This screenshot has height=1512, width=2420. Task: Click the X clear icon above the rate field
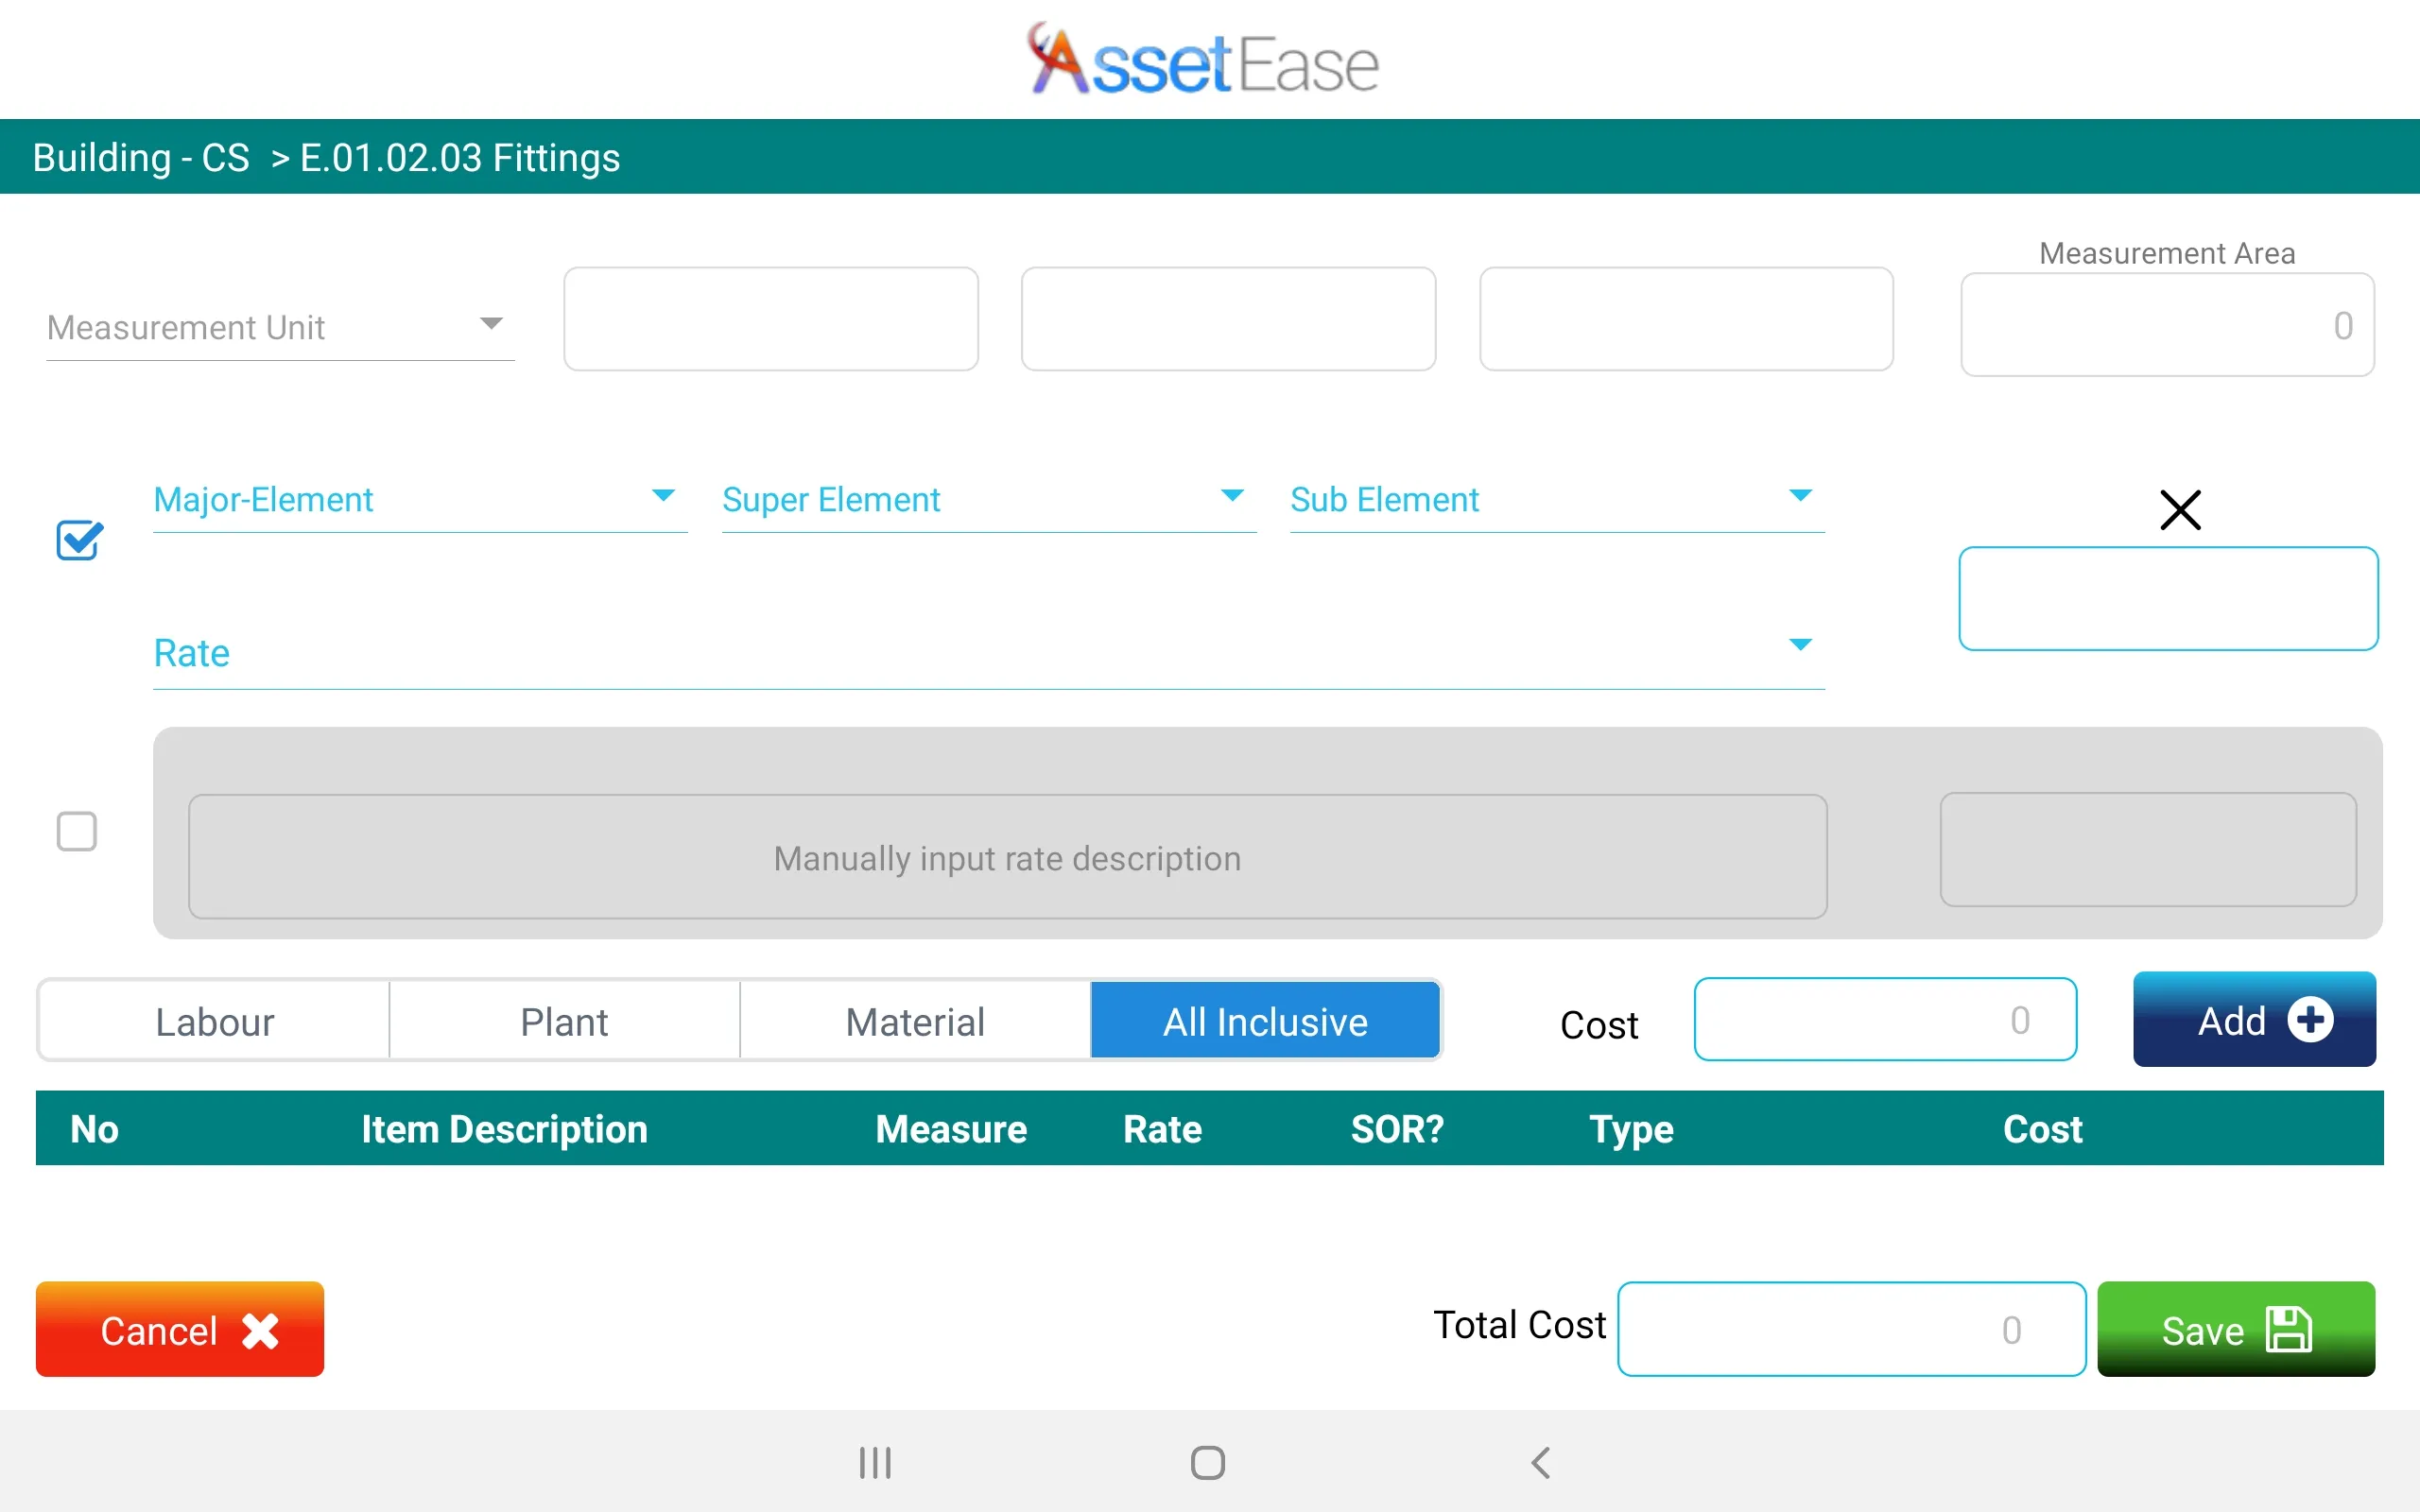[2180, 510]
